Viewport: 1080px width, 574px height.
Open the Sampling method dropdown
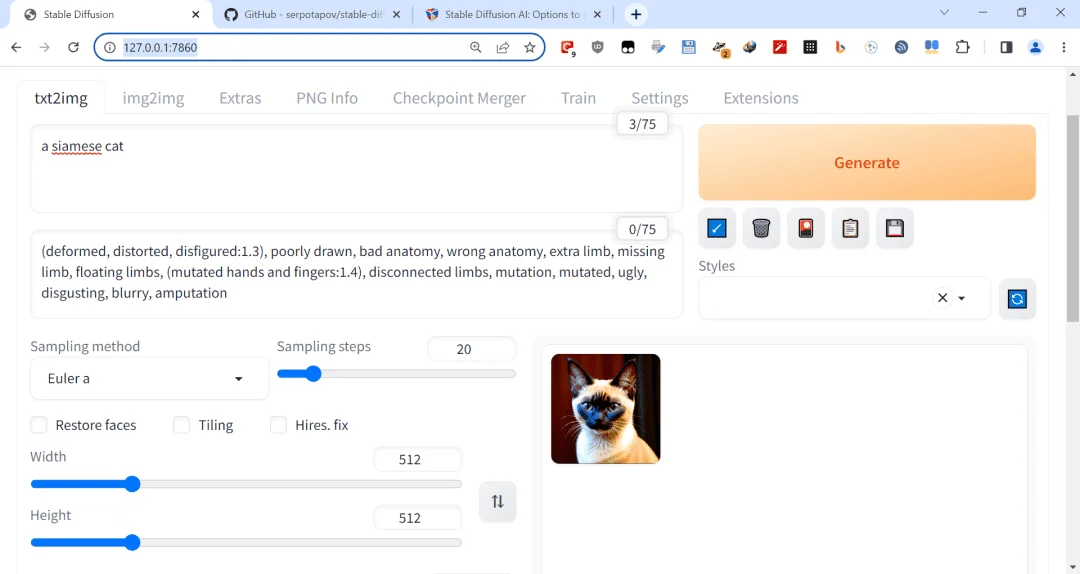[149, 378]
